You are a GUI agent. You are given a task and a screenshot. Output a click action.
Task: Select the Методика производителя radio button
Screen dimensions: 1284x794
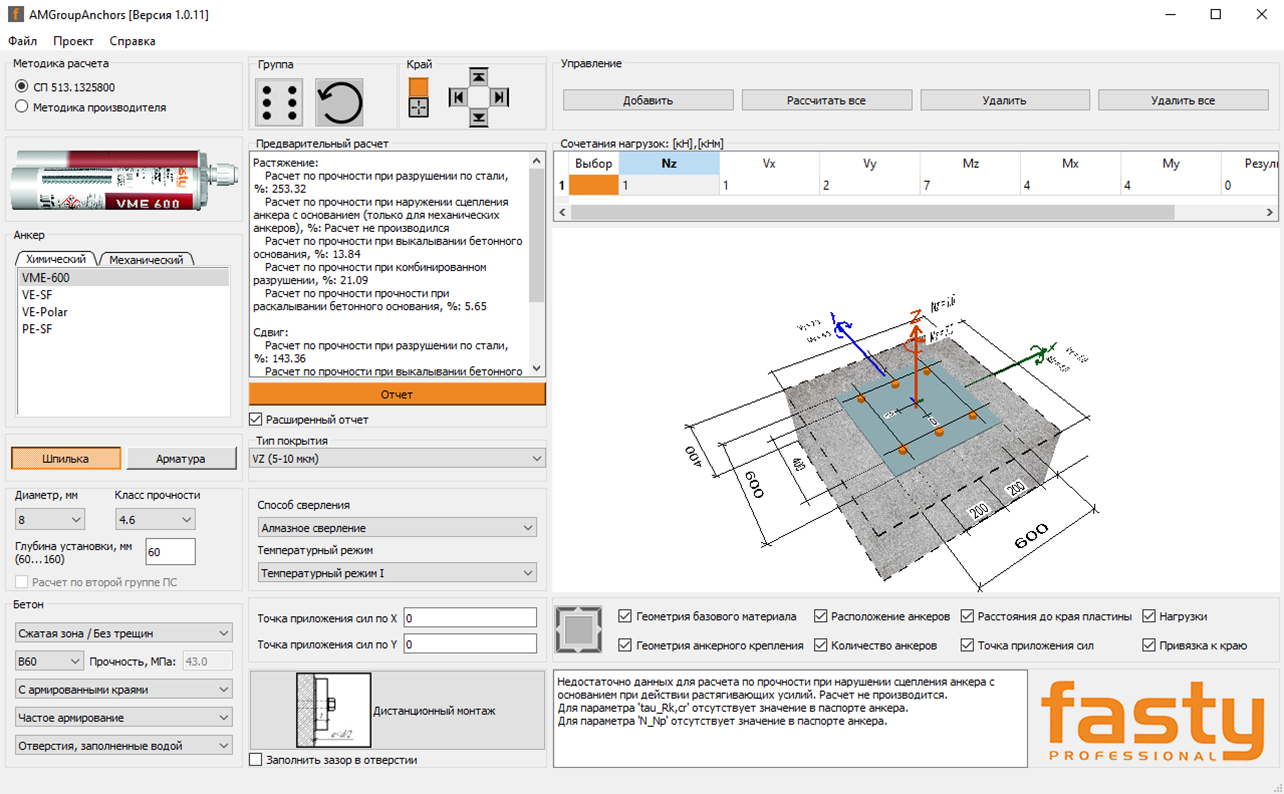point(22,107)
